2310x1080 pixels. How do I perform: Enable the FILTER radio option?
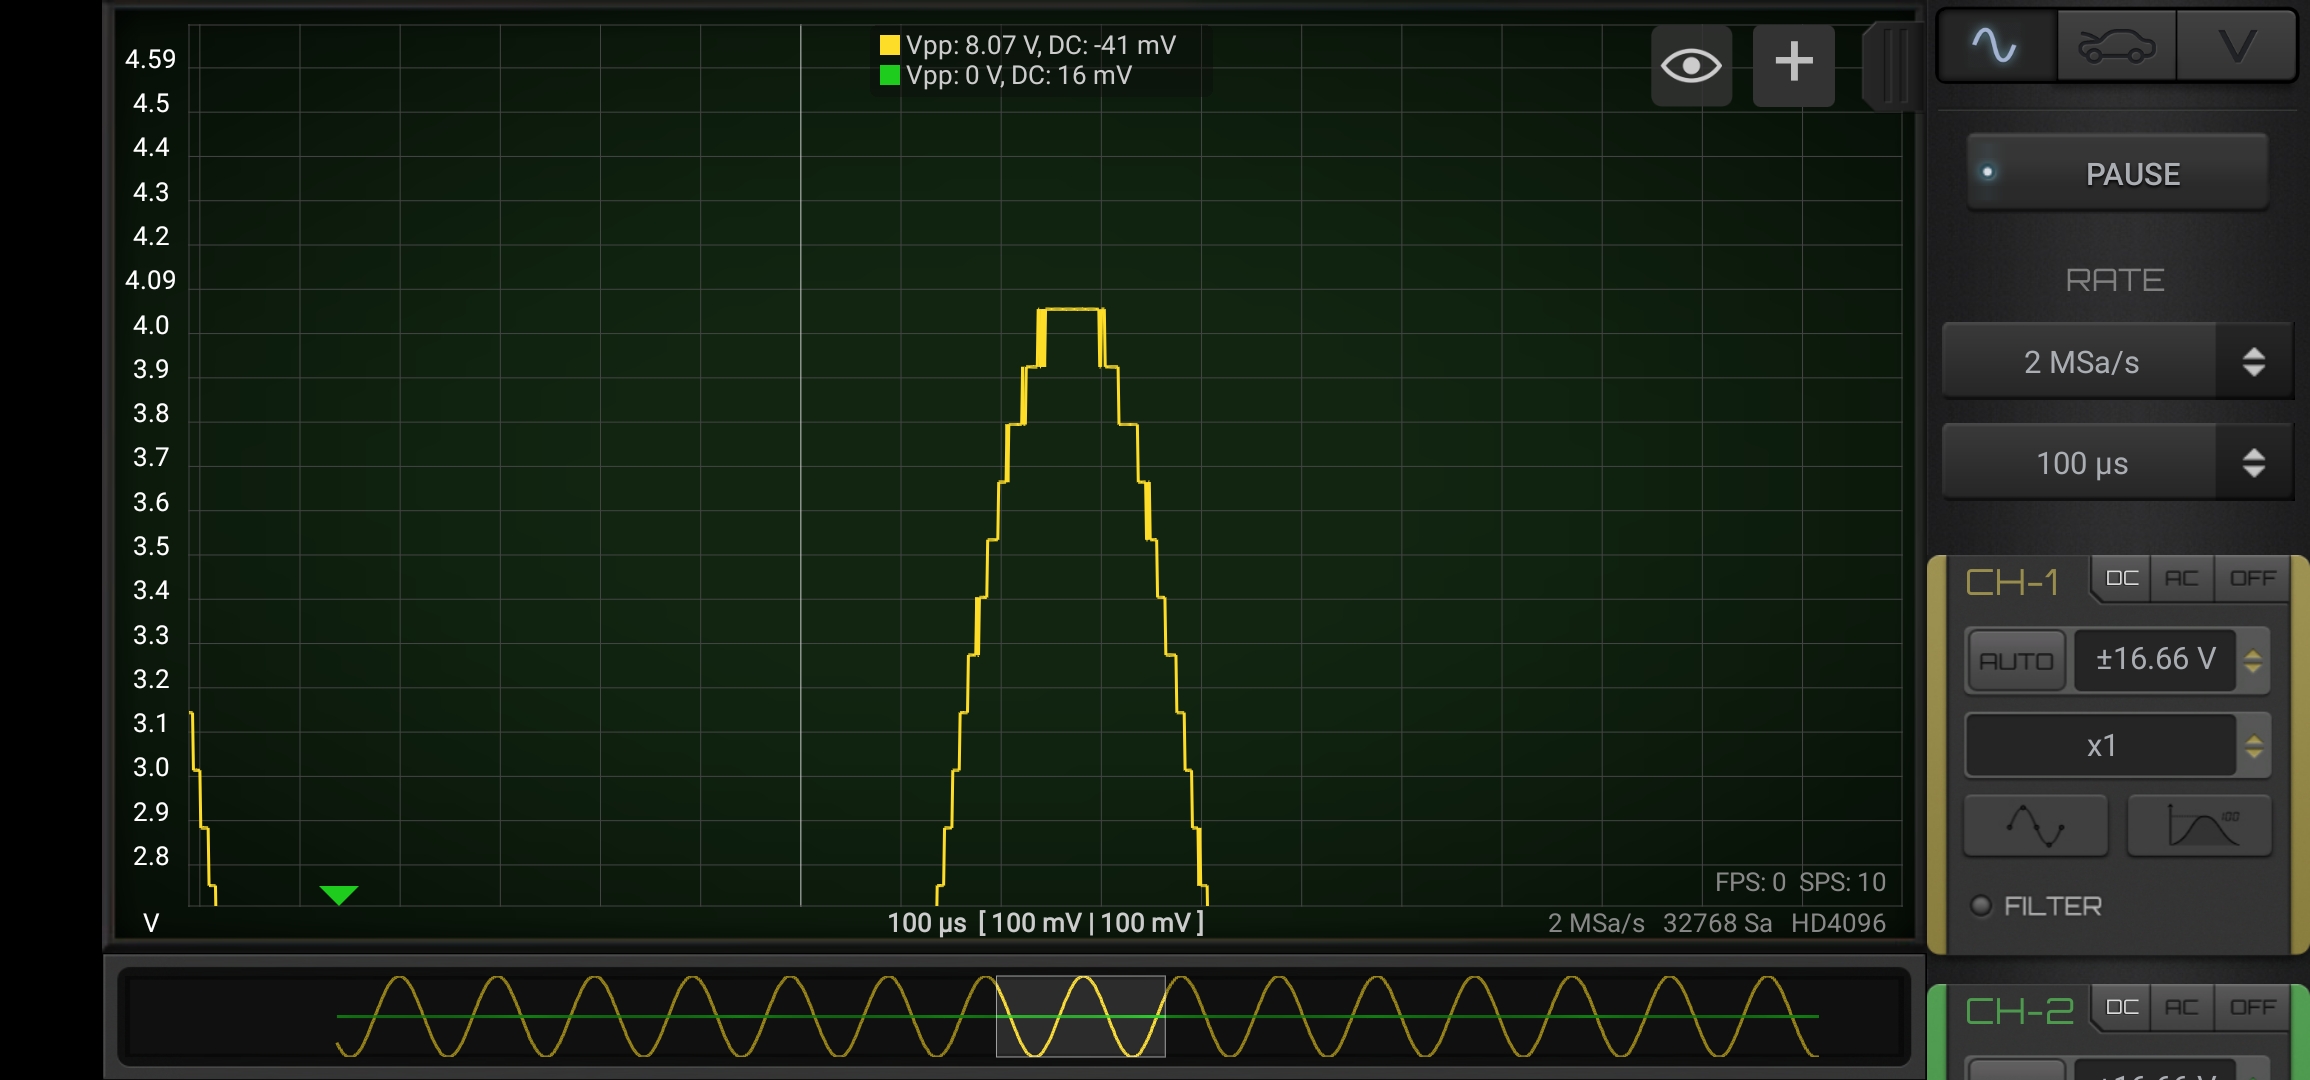(1981, 906)
